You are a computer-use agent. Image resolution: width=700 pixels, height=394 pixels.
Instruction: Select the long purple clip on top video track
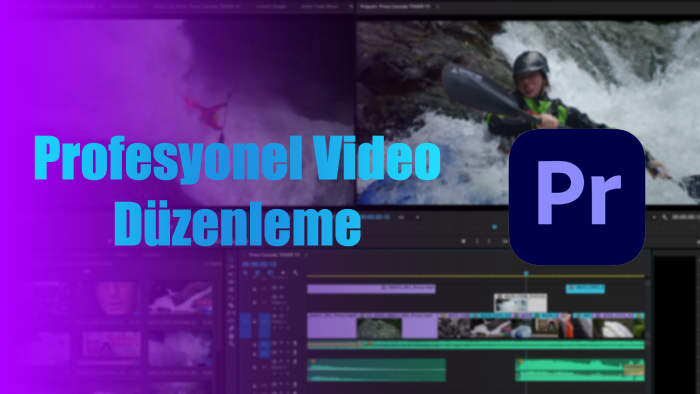371,289
